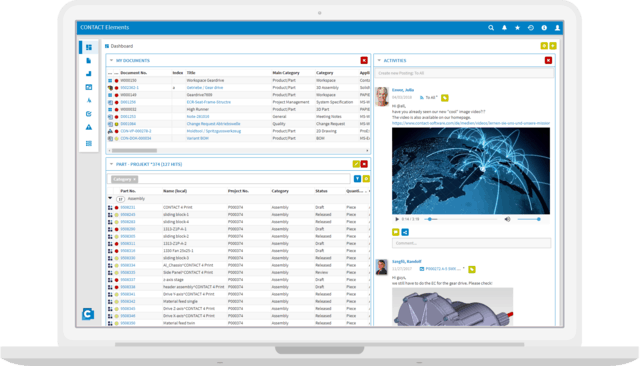Mute the video with the speaker icon
640x366 pixels.
click(x=507, y=219)
